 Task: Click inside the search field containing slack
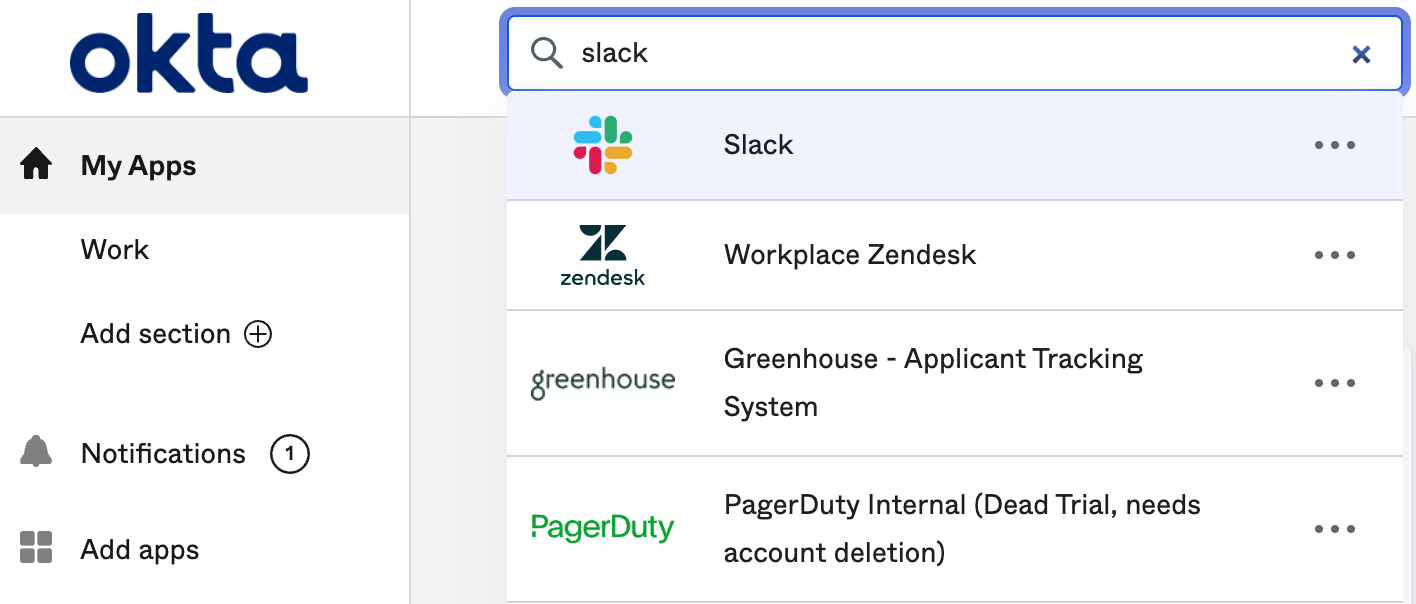click(x=955, y=53)
